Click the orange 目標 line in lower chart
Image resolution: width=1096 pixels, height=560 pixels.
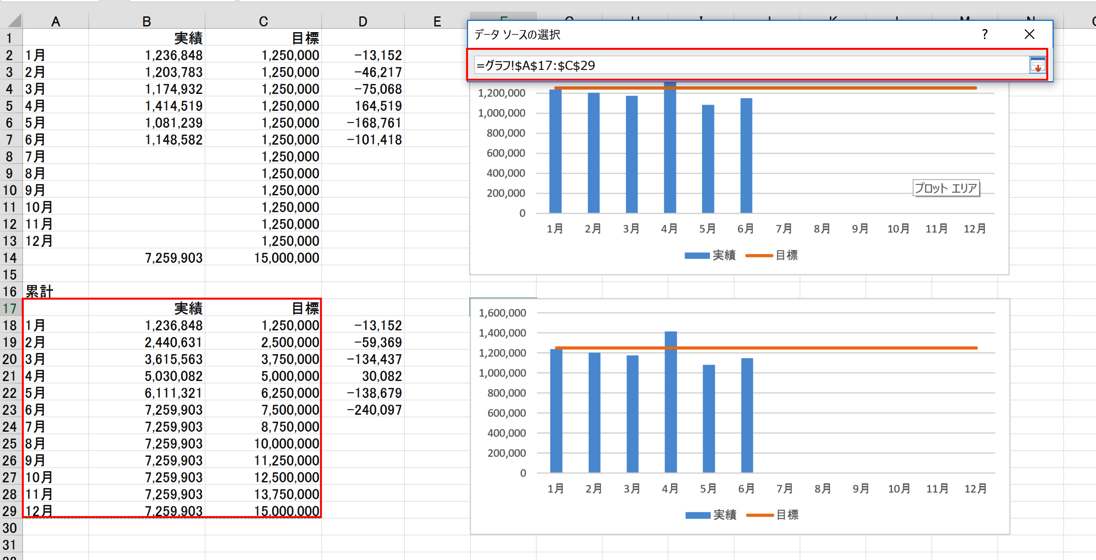pyautogui.click(x=766, y=347)
